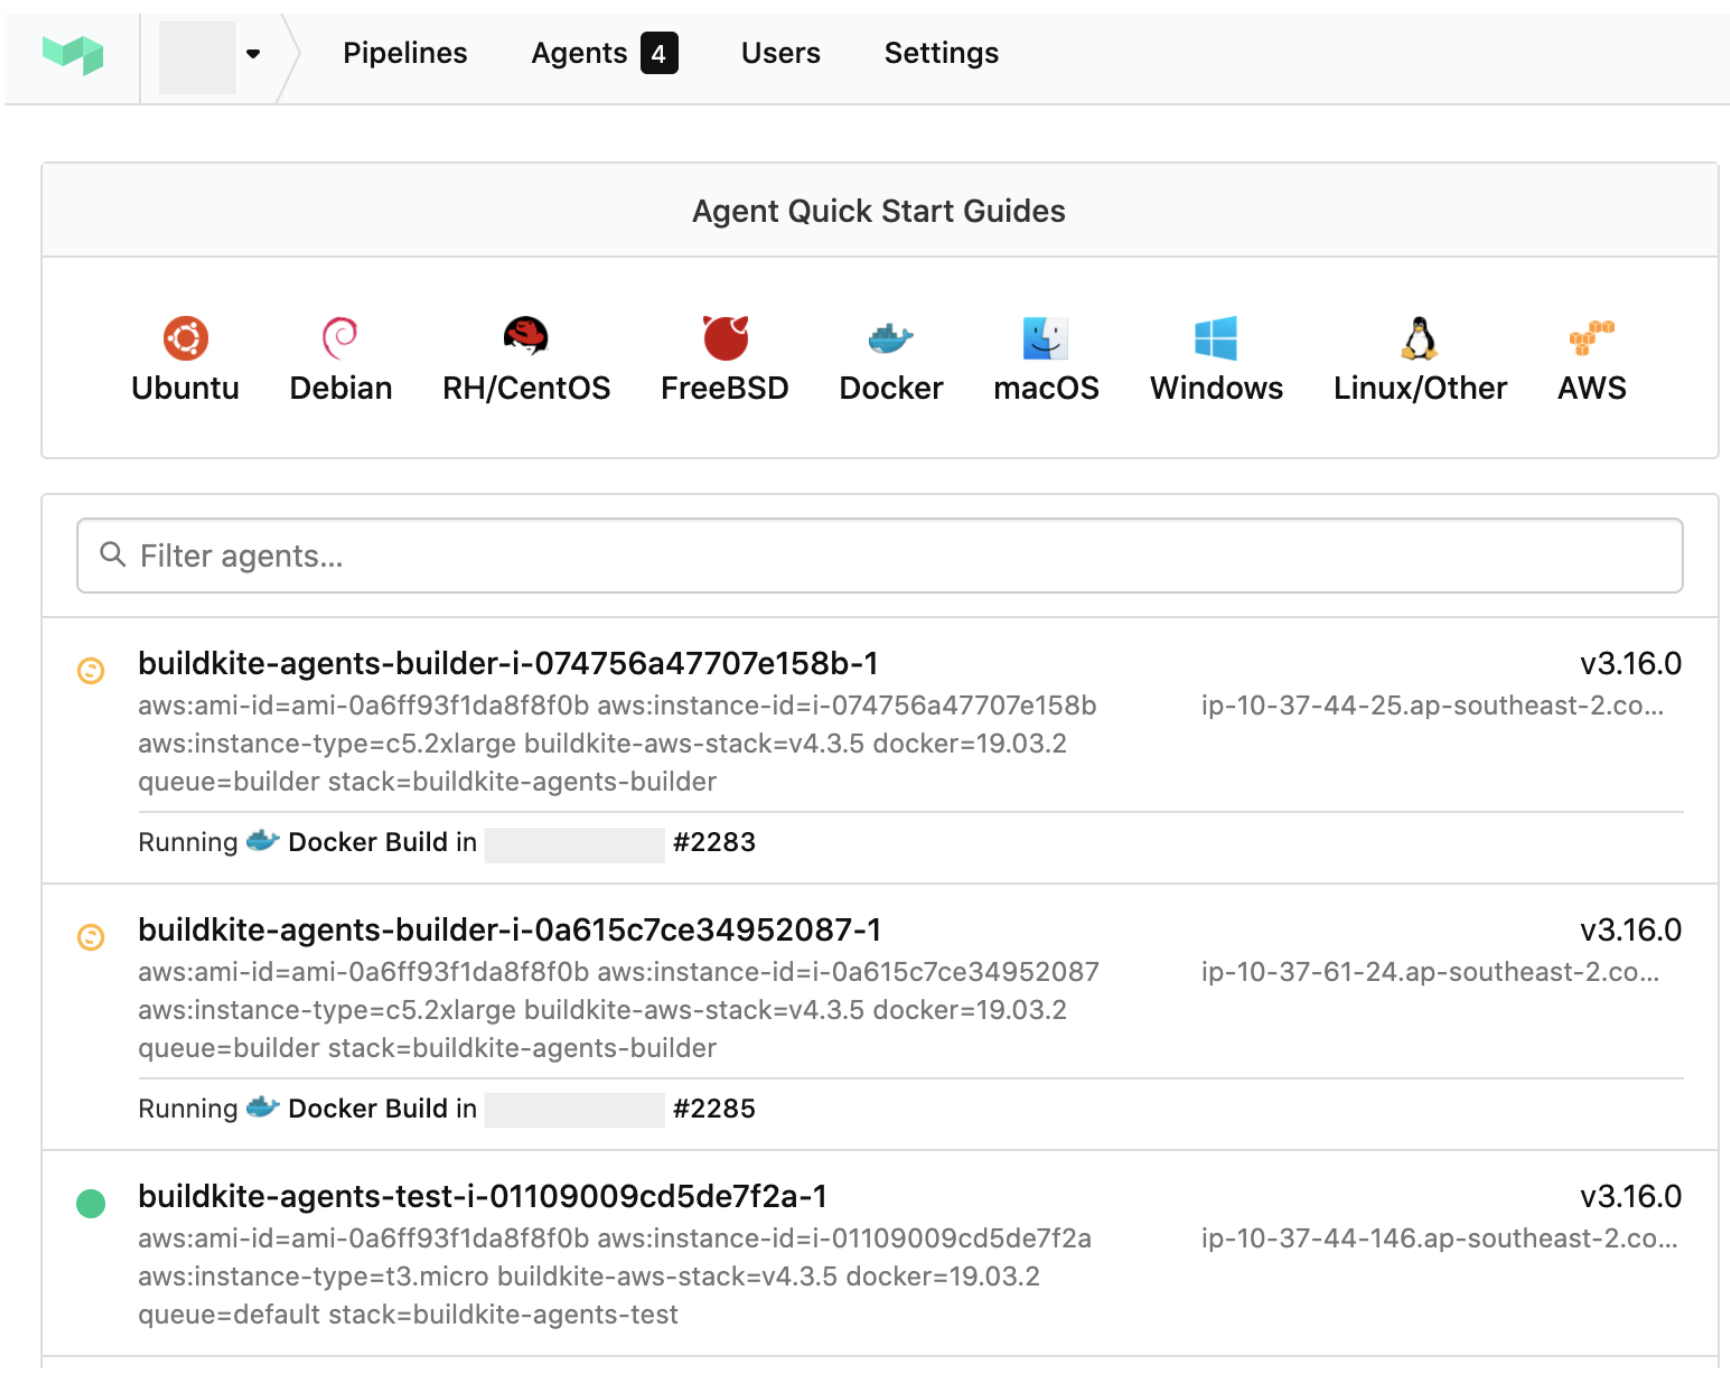Open the Windows logo guide icon

coord(1216,338)
